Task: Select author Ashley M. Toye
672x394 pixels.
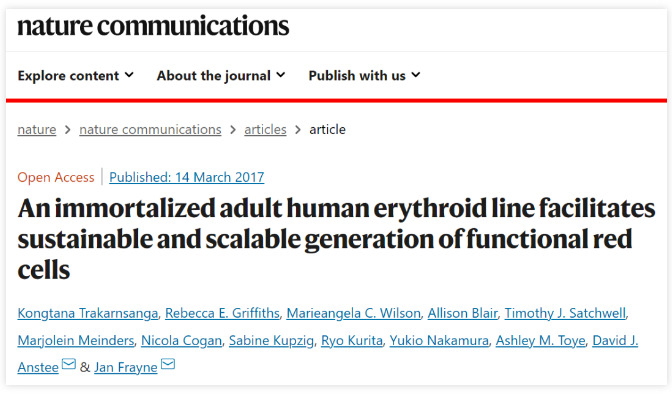Action: 540,340
